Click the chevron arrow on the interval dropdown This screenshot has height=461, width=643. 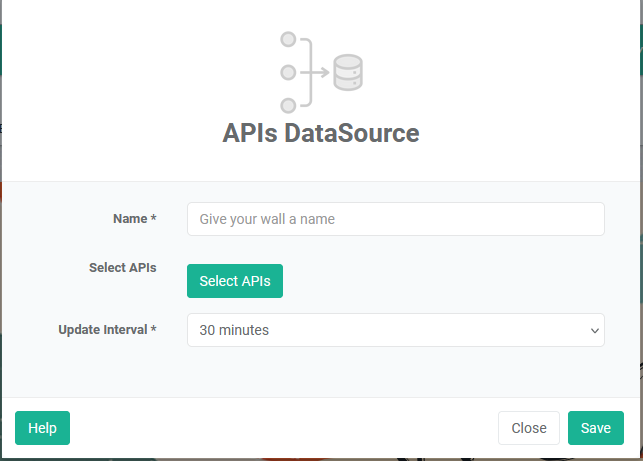[x=594, y=330]
